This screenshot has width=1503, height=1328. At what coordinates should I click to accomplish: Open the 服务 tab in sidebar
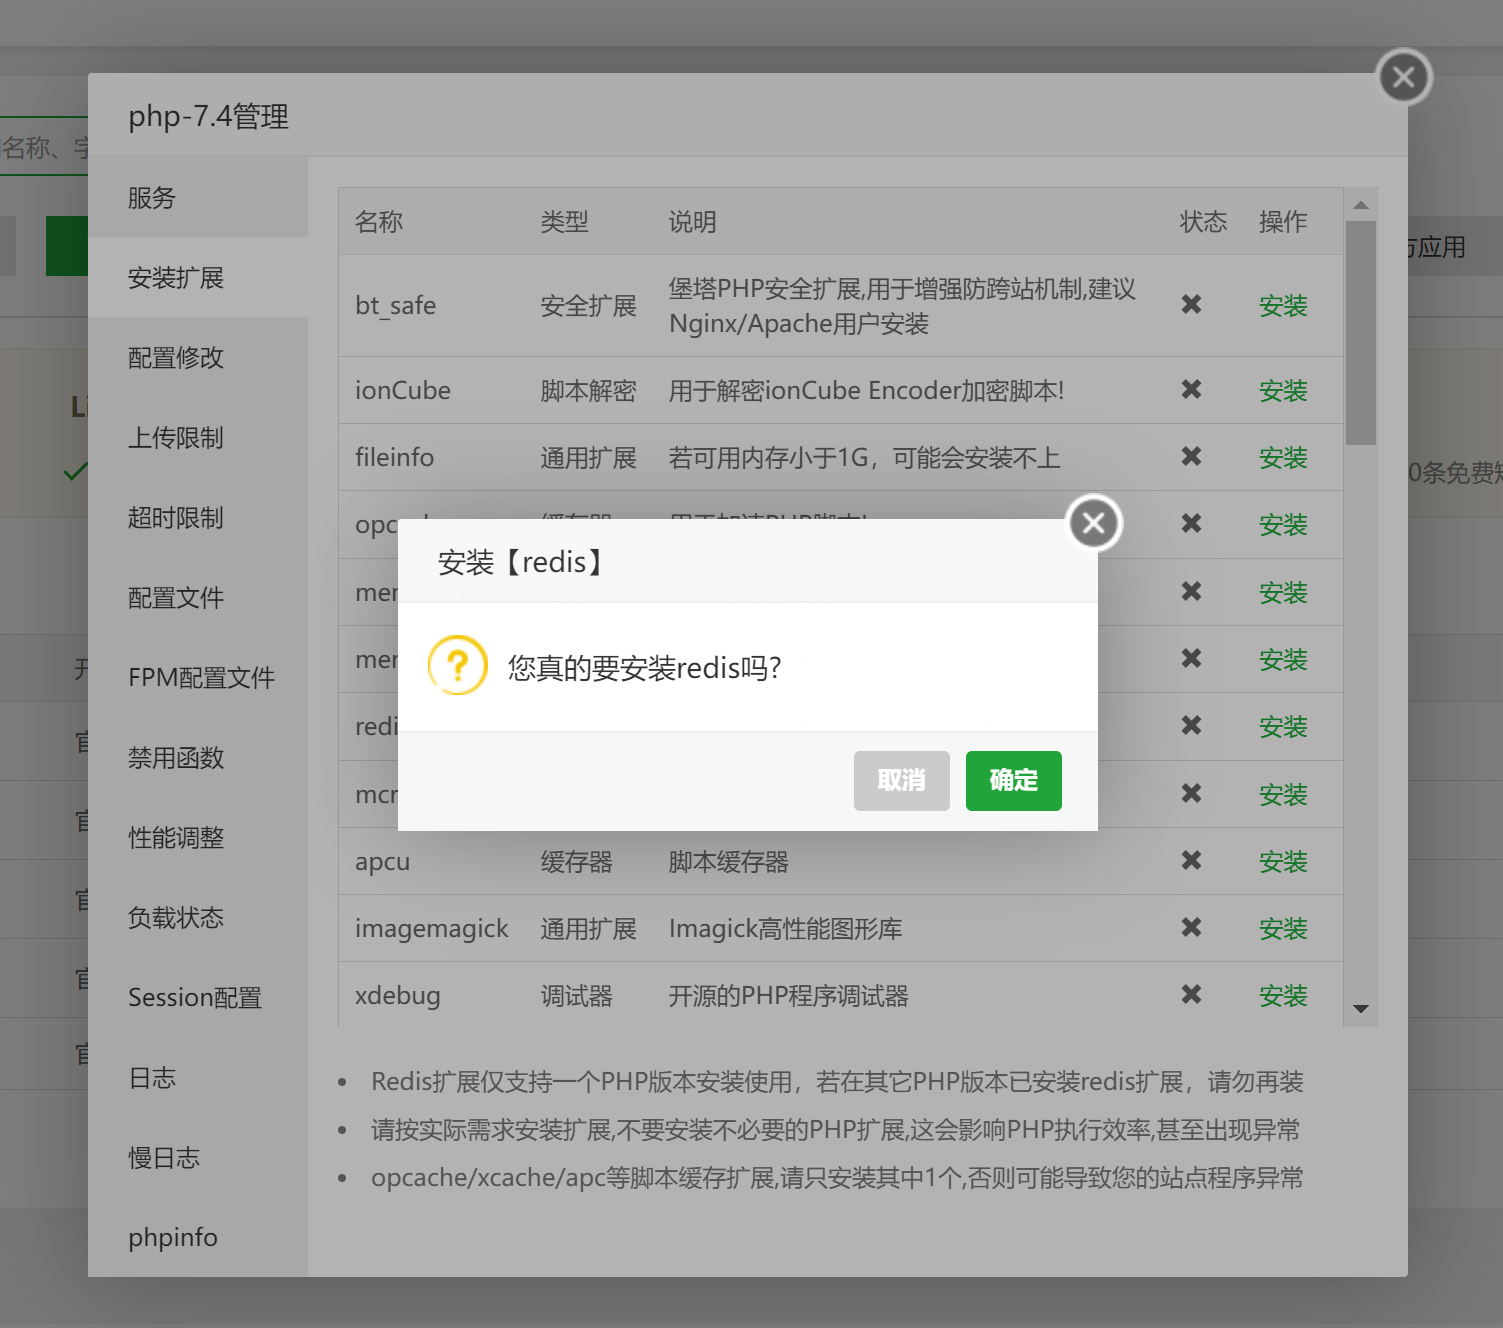click(152, 198)
